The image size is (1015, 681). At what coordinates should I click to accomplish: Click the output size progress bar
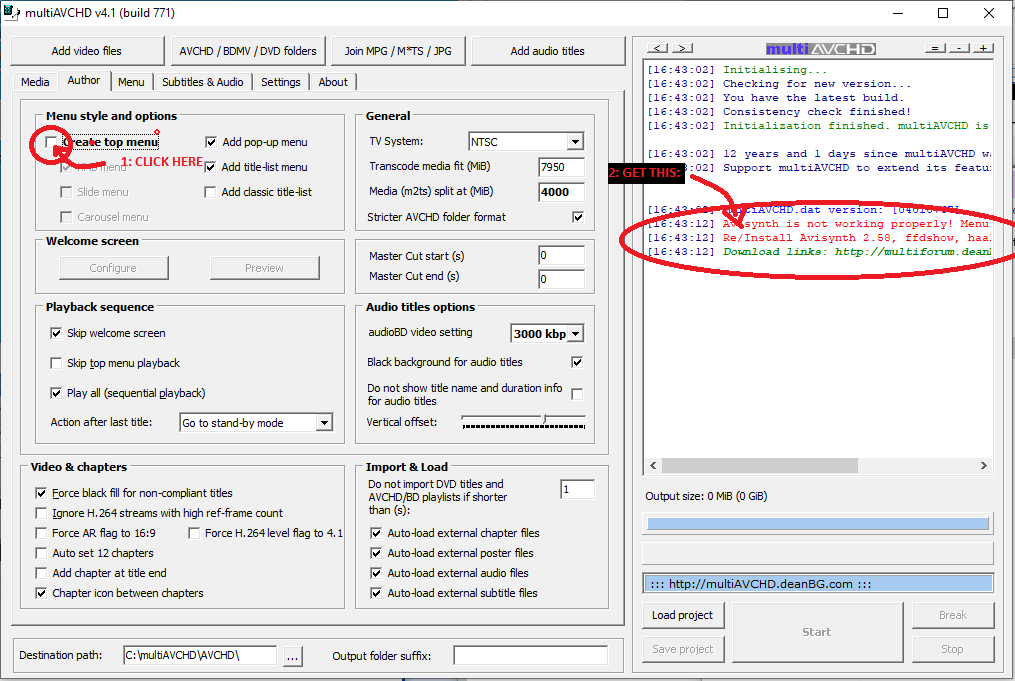818,524
